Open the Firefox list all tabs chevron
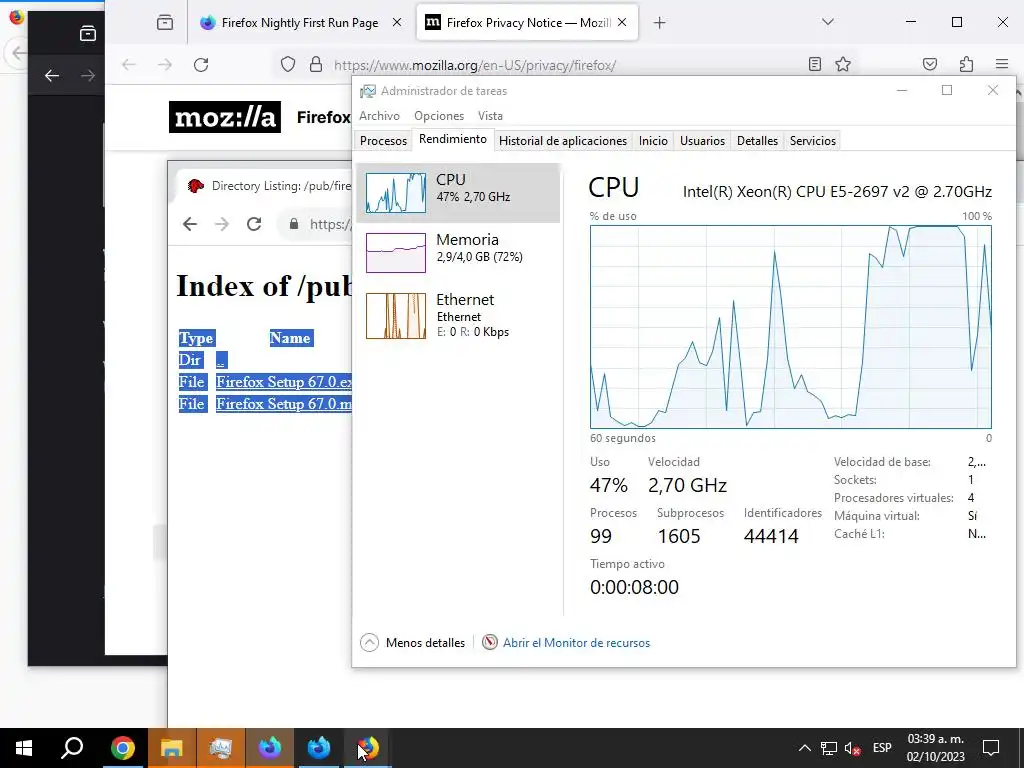The height and width of the screenshot is (768, 1024). 827,22
